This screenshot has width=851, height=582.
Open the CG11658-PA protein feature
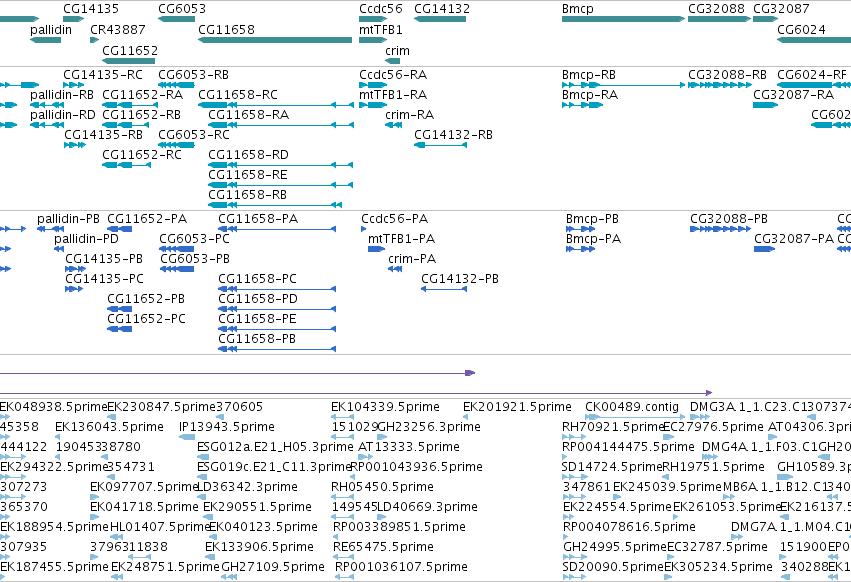(x=277, y=229)
